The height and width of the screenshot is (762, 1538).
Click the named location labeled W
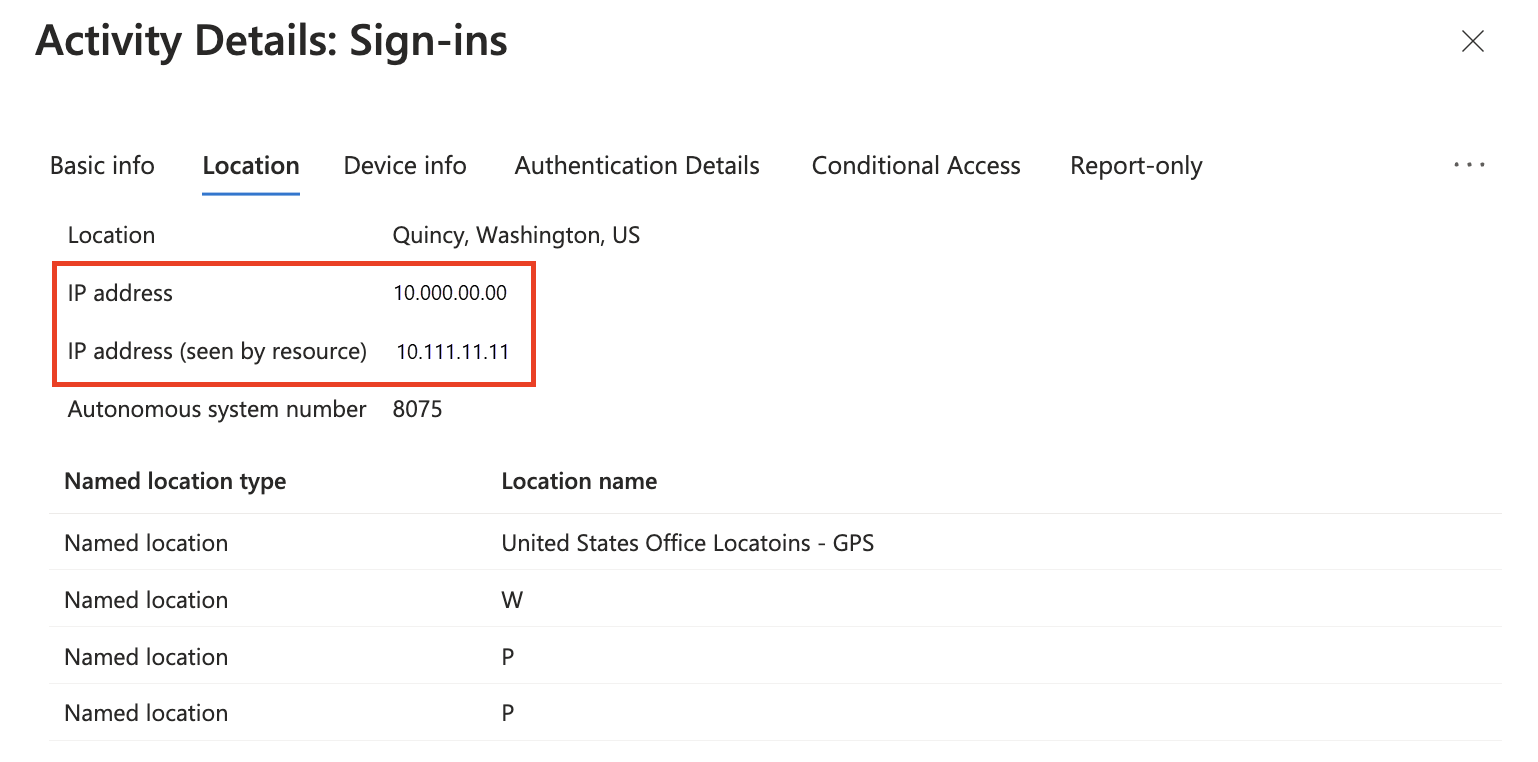point(512,599)
